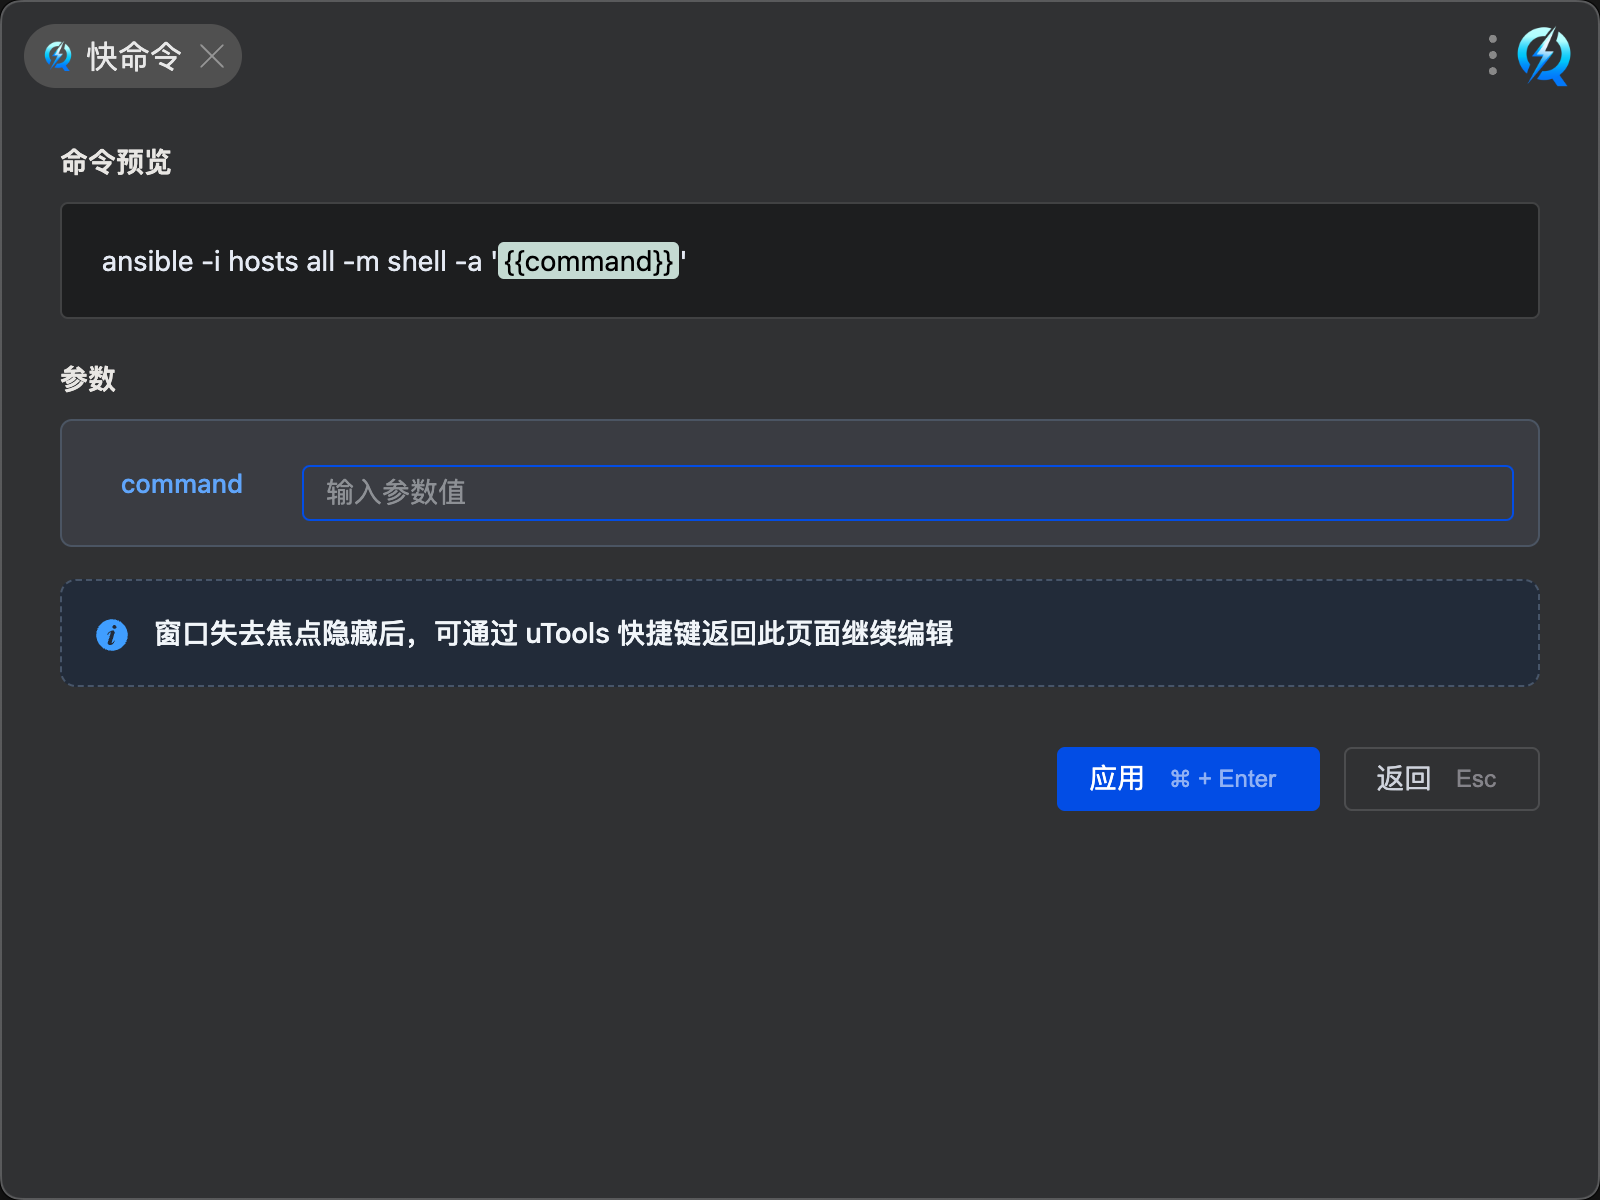
Task: Close the 快命令 plugin tag
Action: (x=212, y=56)
